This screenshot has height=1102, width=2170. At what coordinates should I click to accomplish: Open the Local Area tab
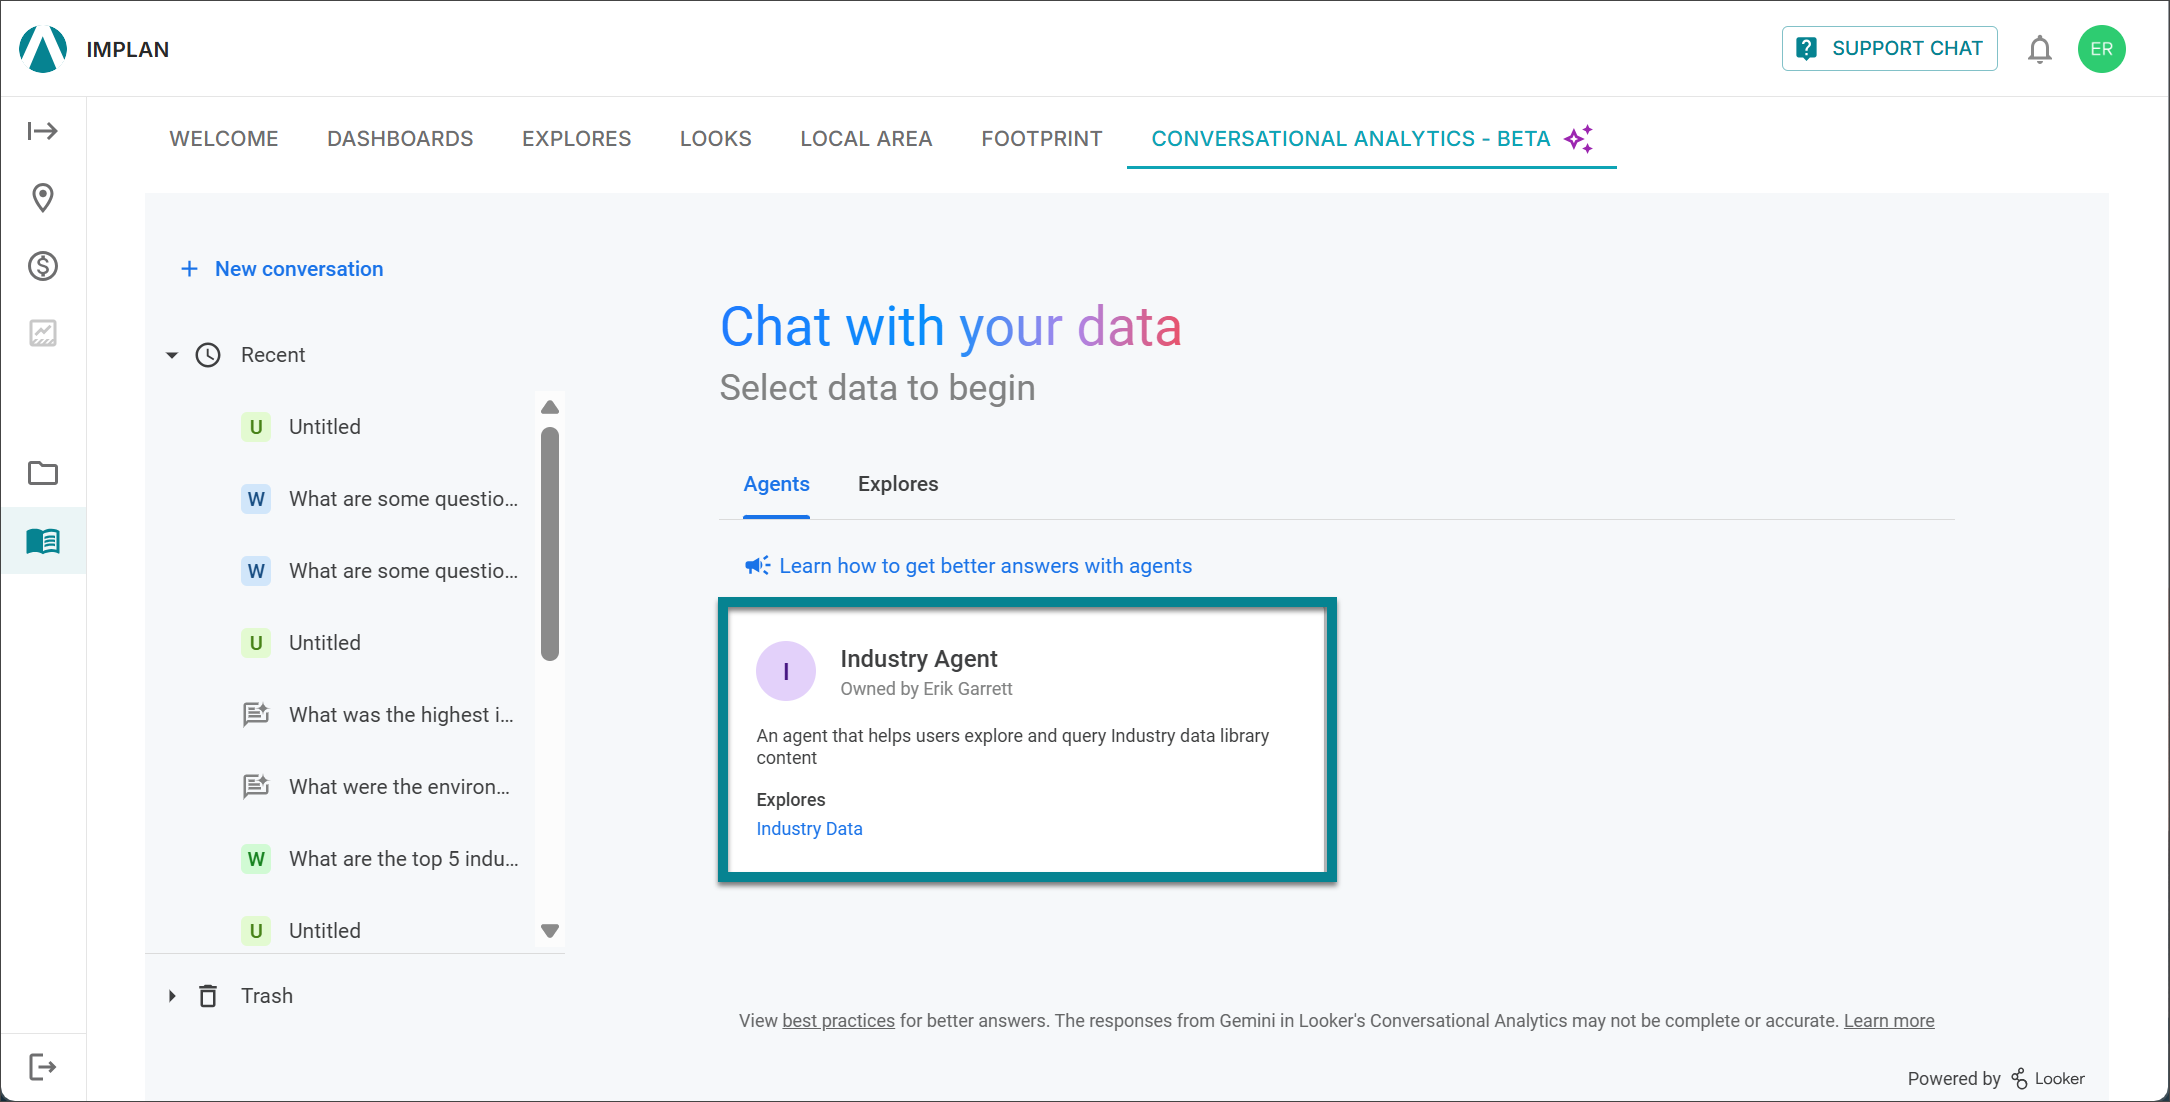pos(866,139)
